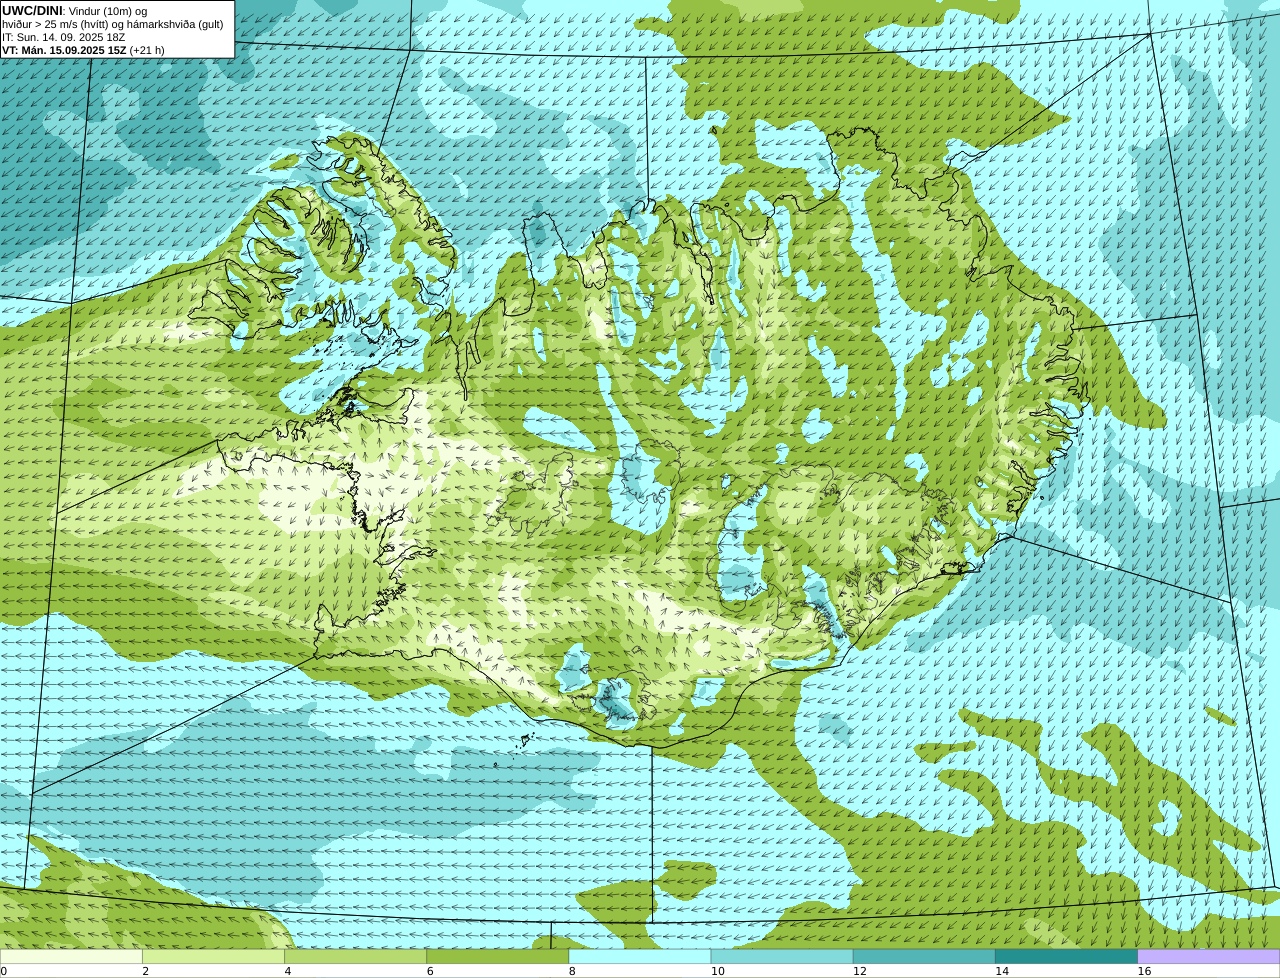Click the "10" label on the wind scale
Screen dimensions: 1280x978
coord(717,971)
